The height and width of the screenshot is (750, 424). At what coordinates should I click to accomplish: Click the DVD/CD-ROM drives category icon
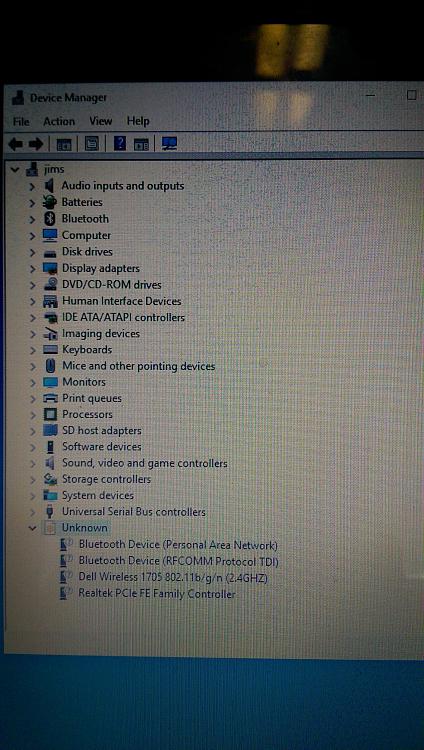(x=50, y=285)
